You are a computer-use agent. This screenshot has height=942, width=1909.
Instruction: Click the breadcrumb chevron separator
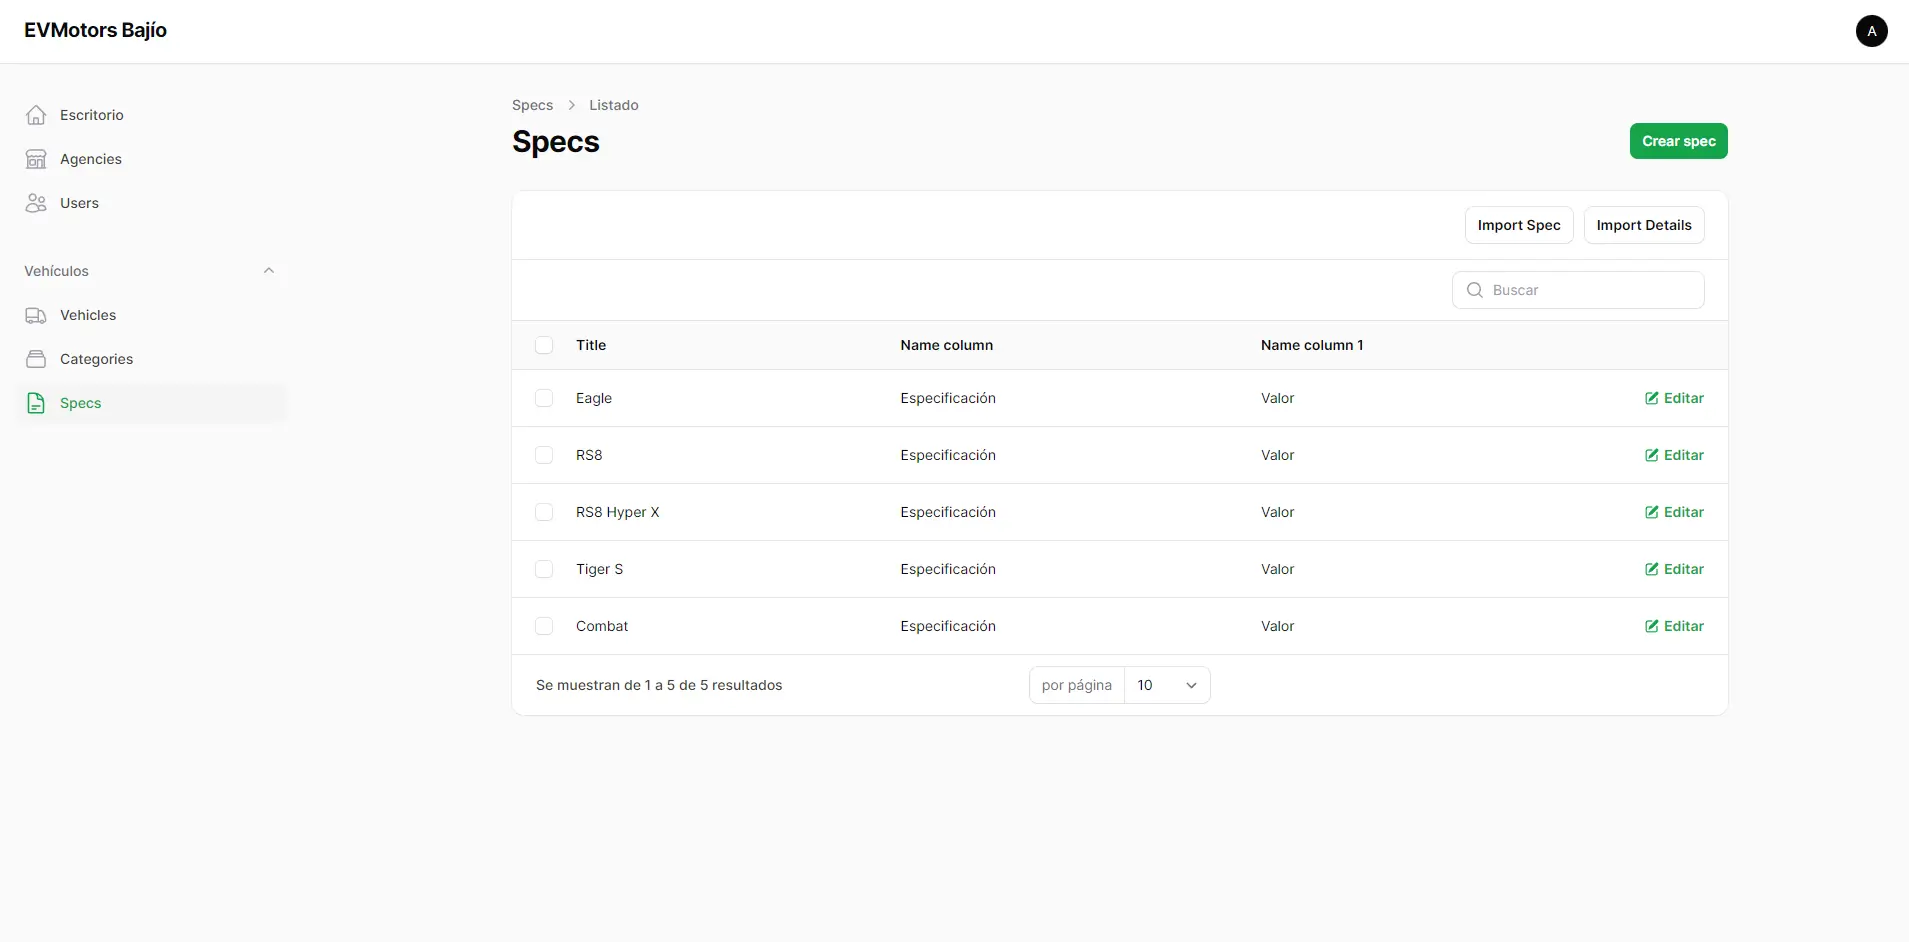[x=571, y=105]
